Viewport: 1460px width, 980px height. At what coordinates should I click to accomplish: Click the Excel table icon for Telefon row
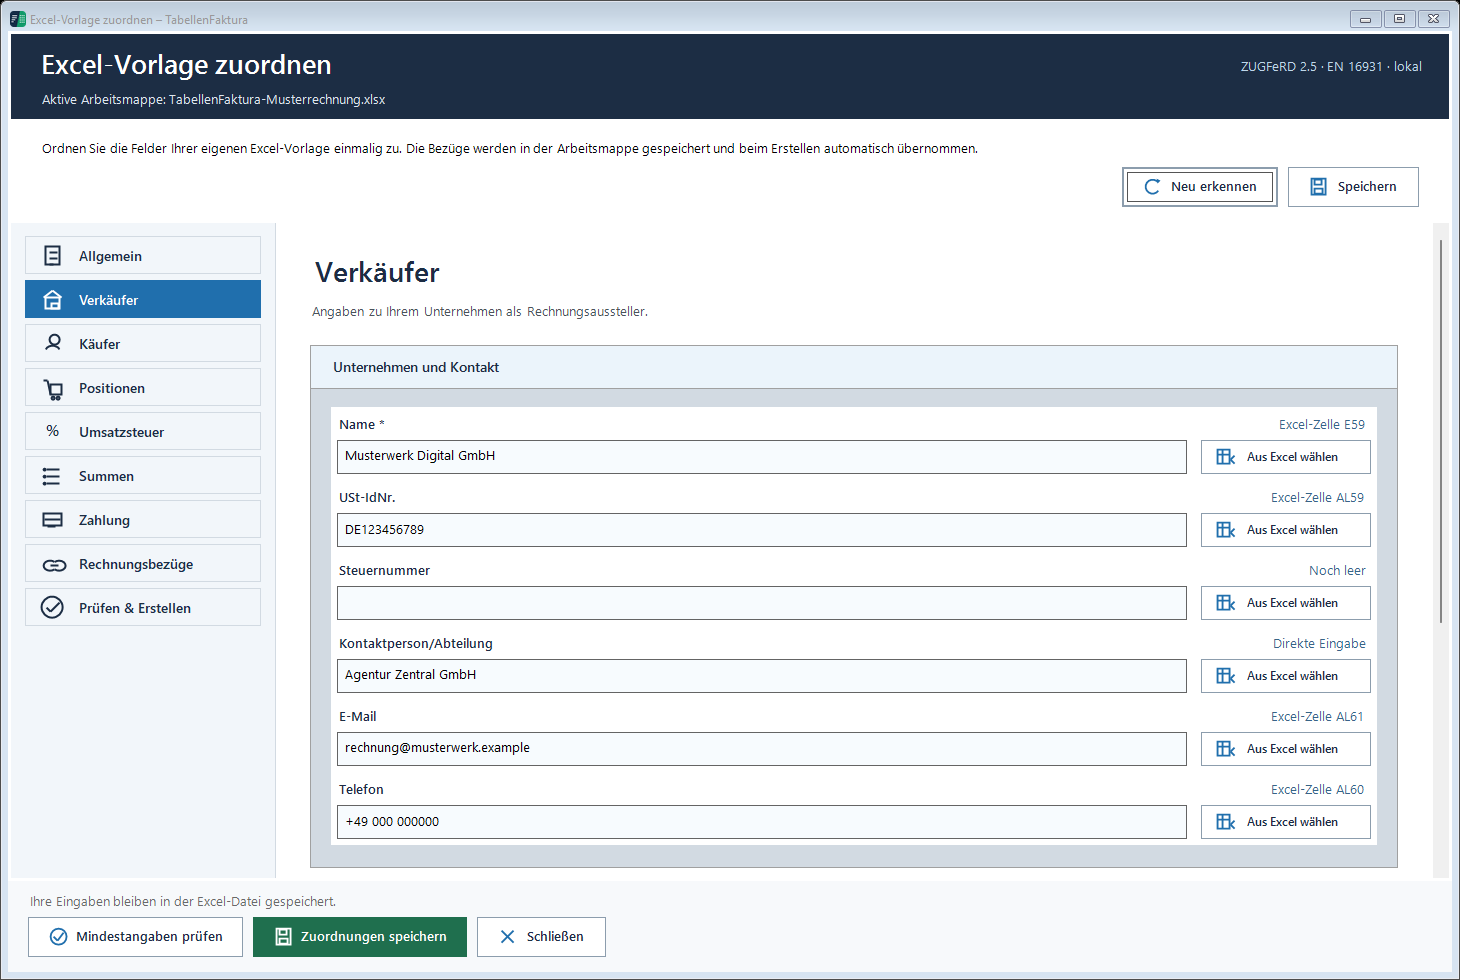1226,822
